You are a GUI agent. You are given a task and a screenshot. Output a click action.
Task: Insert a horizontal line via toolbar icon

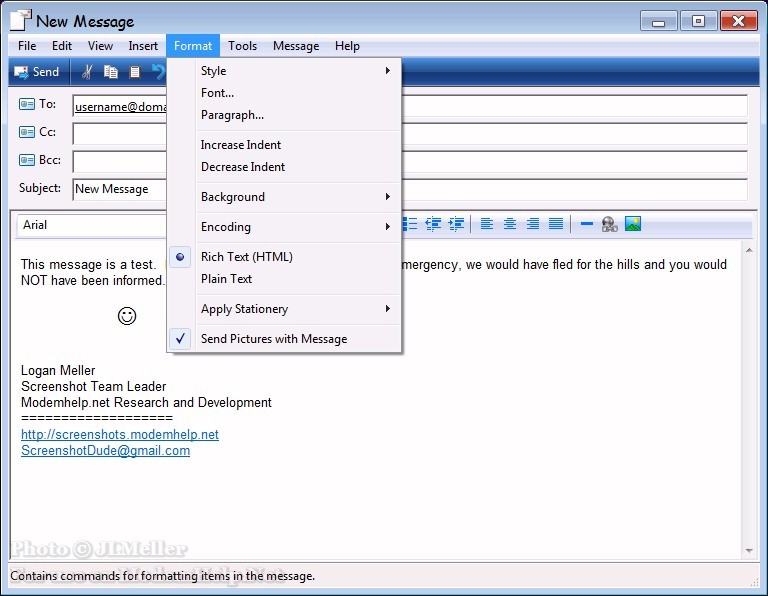coord(587,224)
